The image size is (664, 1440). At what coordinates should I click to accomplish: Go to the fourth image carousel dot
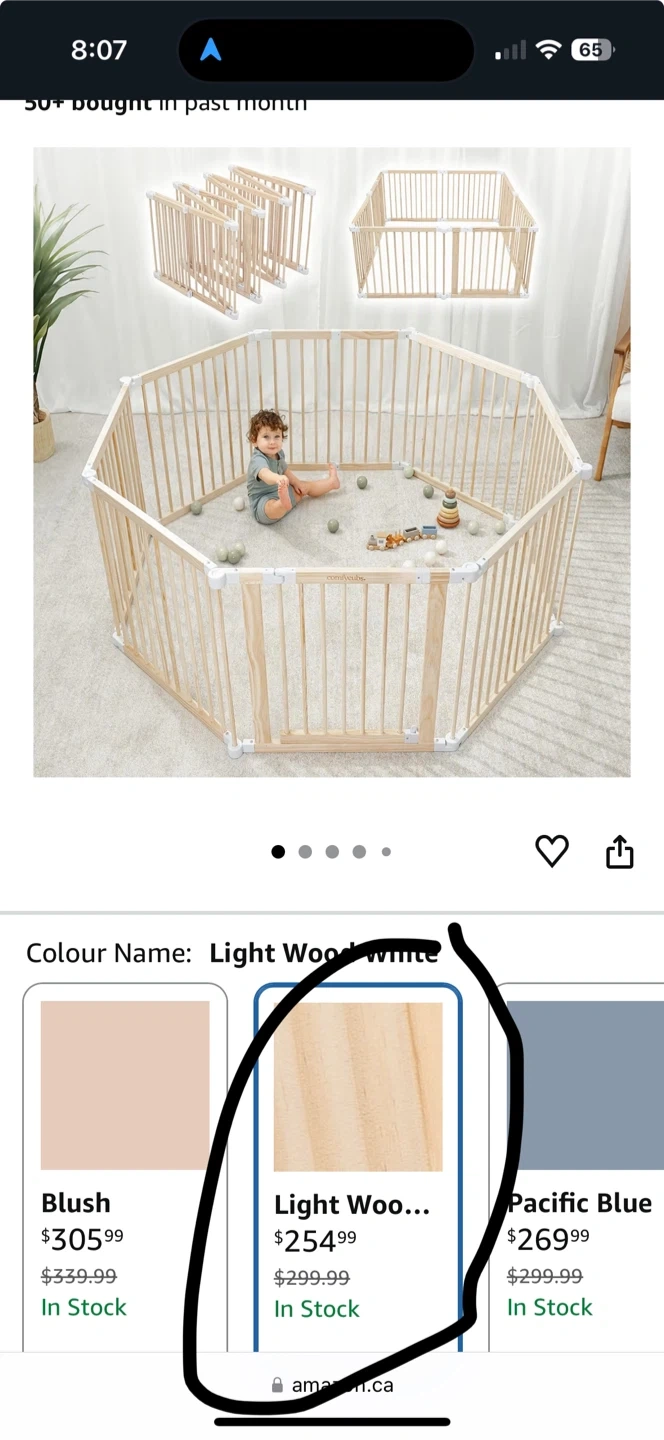click(359, 852)
